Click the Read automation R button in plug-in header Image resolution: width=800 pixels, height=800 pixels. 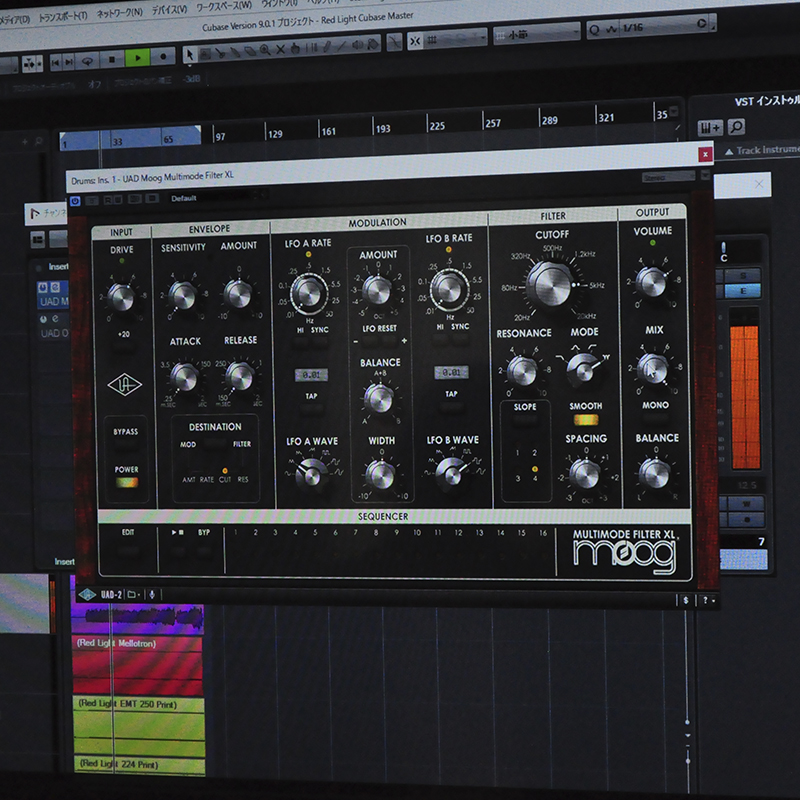[109, 200]
